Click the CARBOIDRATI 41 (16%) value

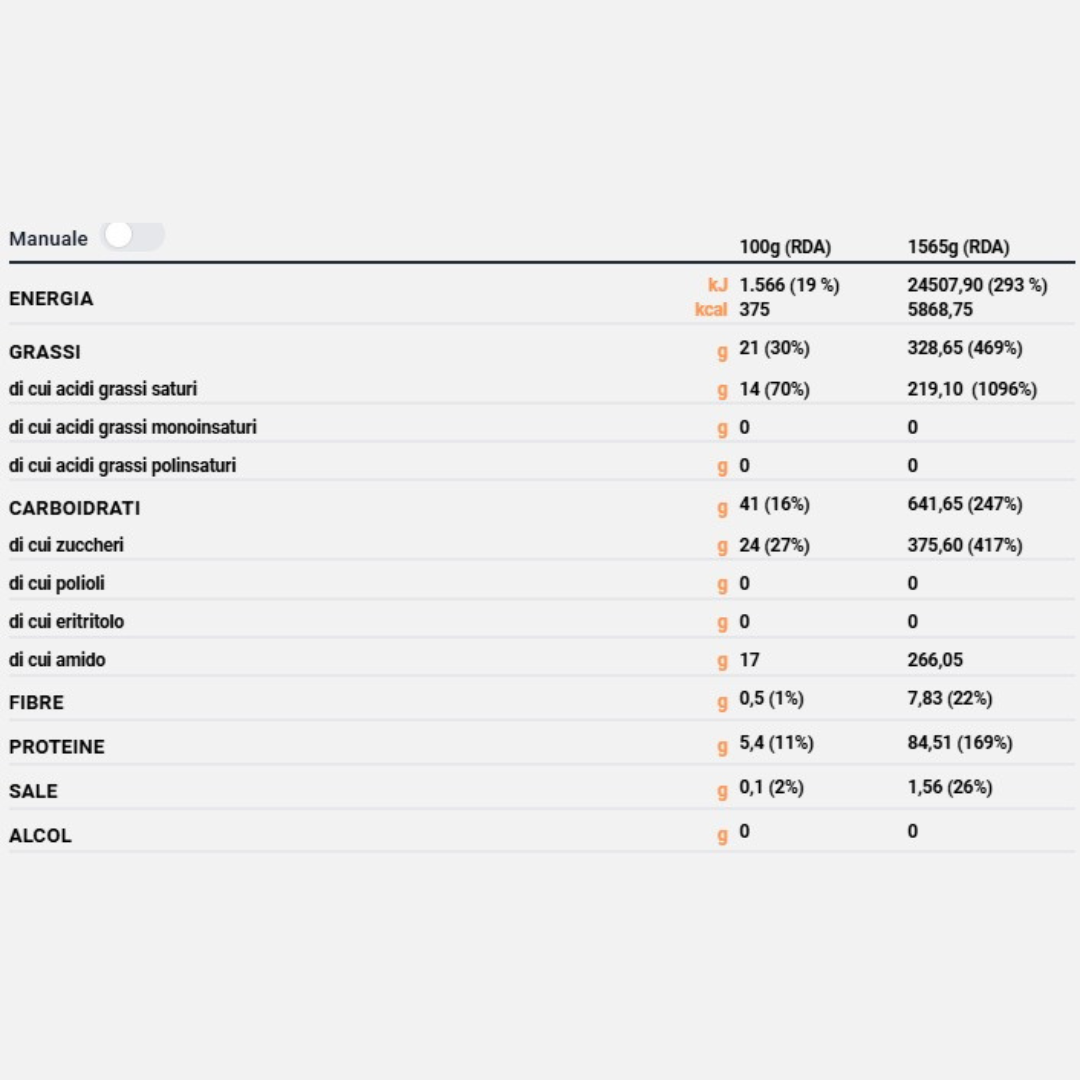point(774,504)
